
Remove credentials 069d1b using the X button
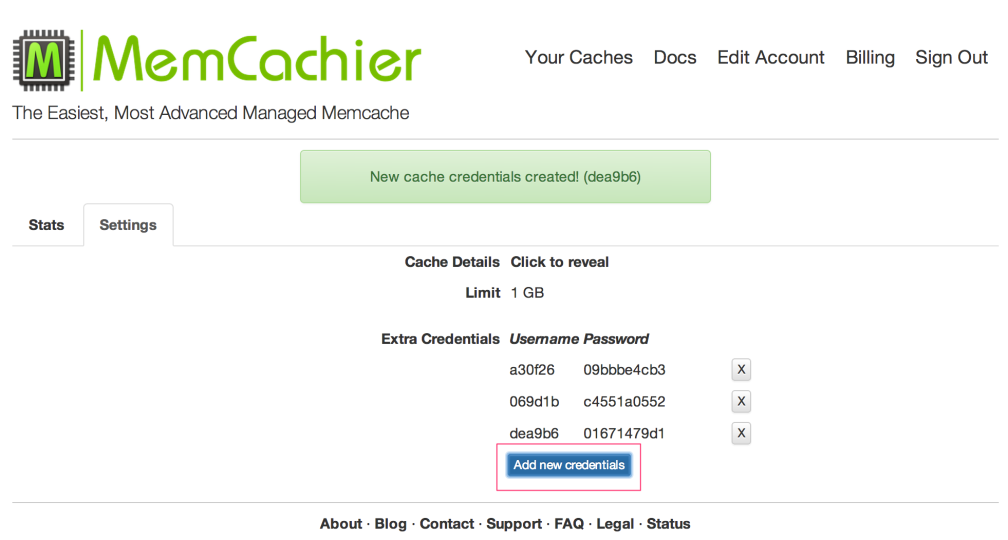741,402
